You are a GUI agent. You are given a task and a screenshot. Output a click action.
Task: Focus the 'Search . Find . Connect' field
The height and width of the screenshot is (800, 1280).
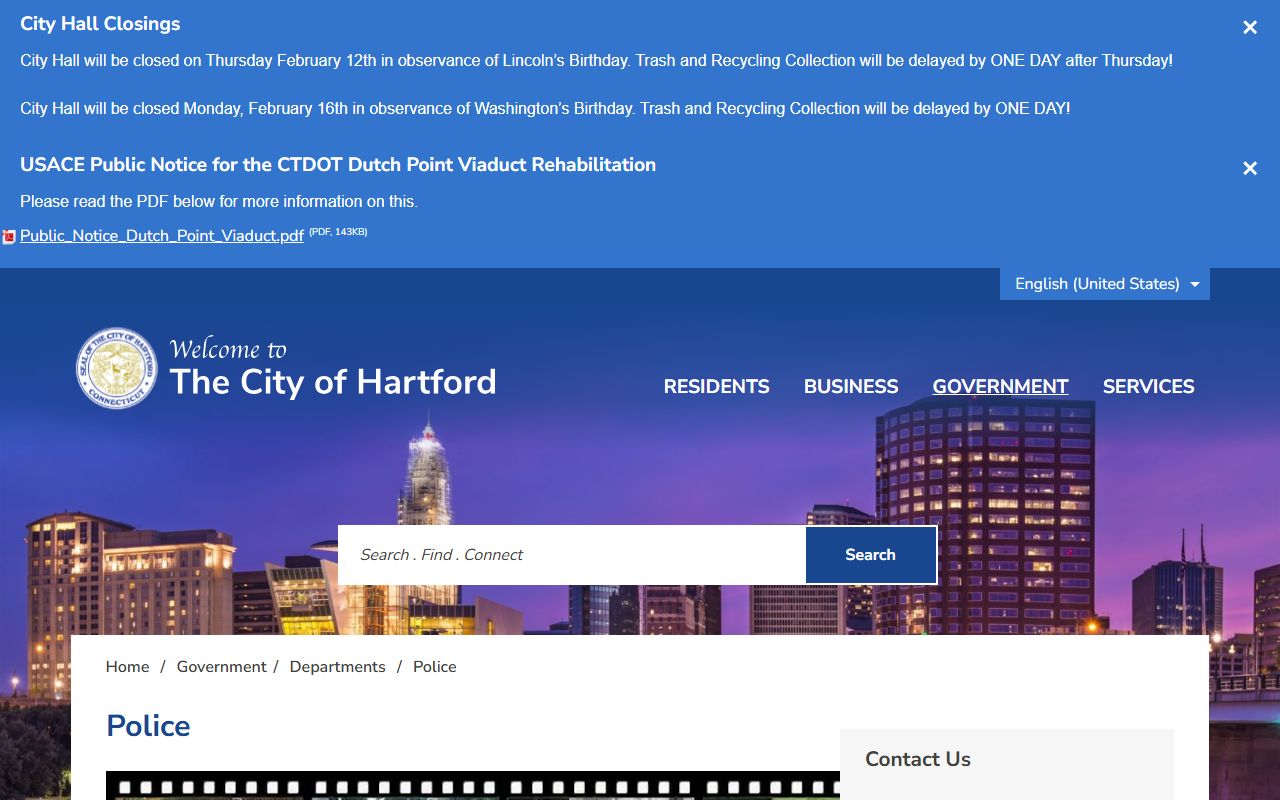click(x=571, y=555)
